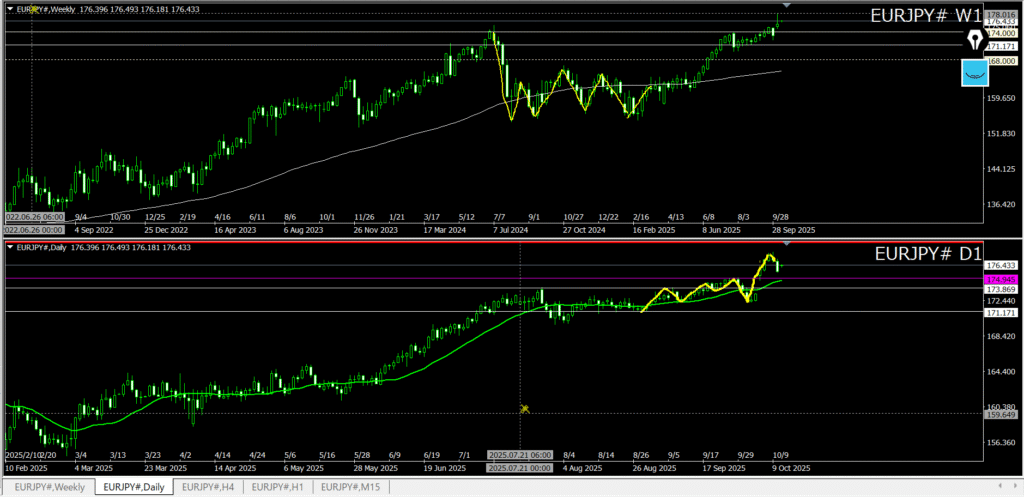Click the 159.649 crosshair price label
1024x497 pixels.
[x=1001, y=414]
